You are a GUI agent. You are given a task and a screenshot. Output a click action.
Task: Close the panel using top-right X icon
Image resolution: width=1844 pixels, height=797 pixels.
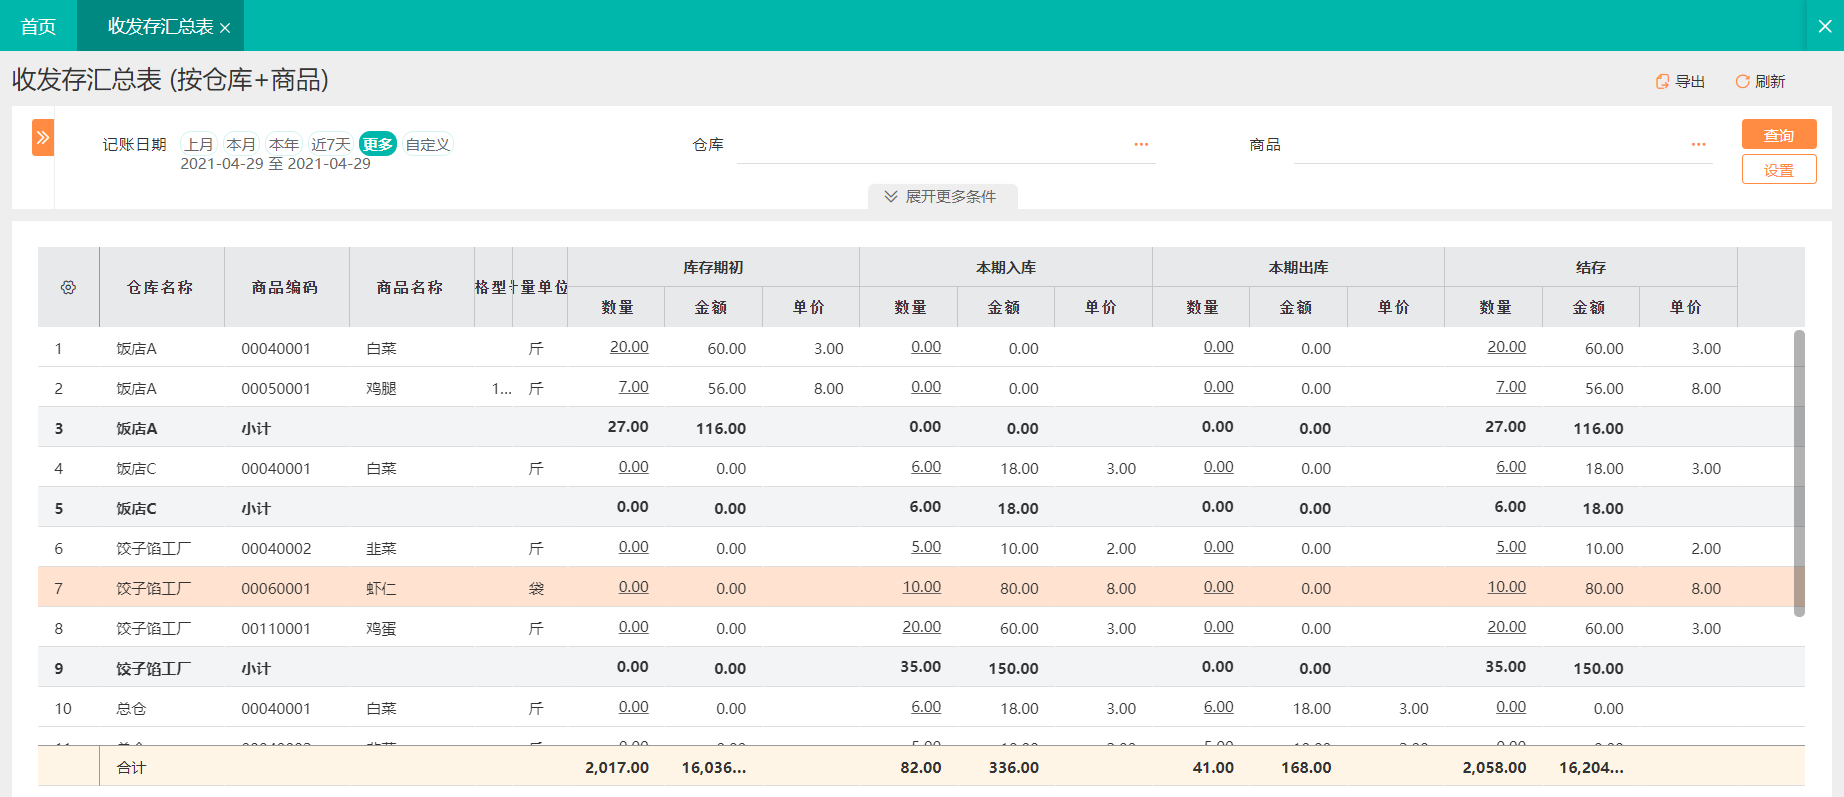pos(1825,27)
